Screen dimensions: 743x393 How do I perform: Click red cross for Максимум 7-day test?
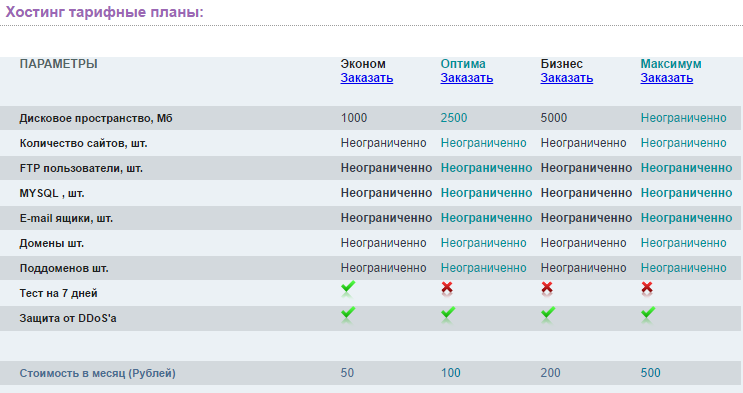click(x=647, y=289)
